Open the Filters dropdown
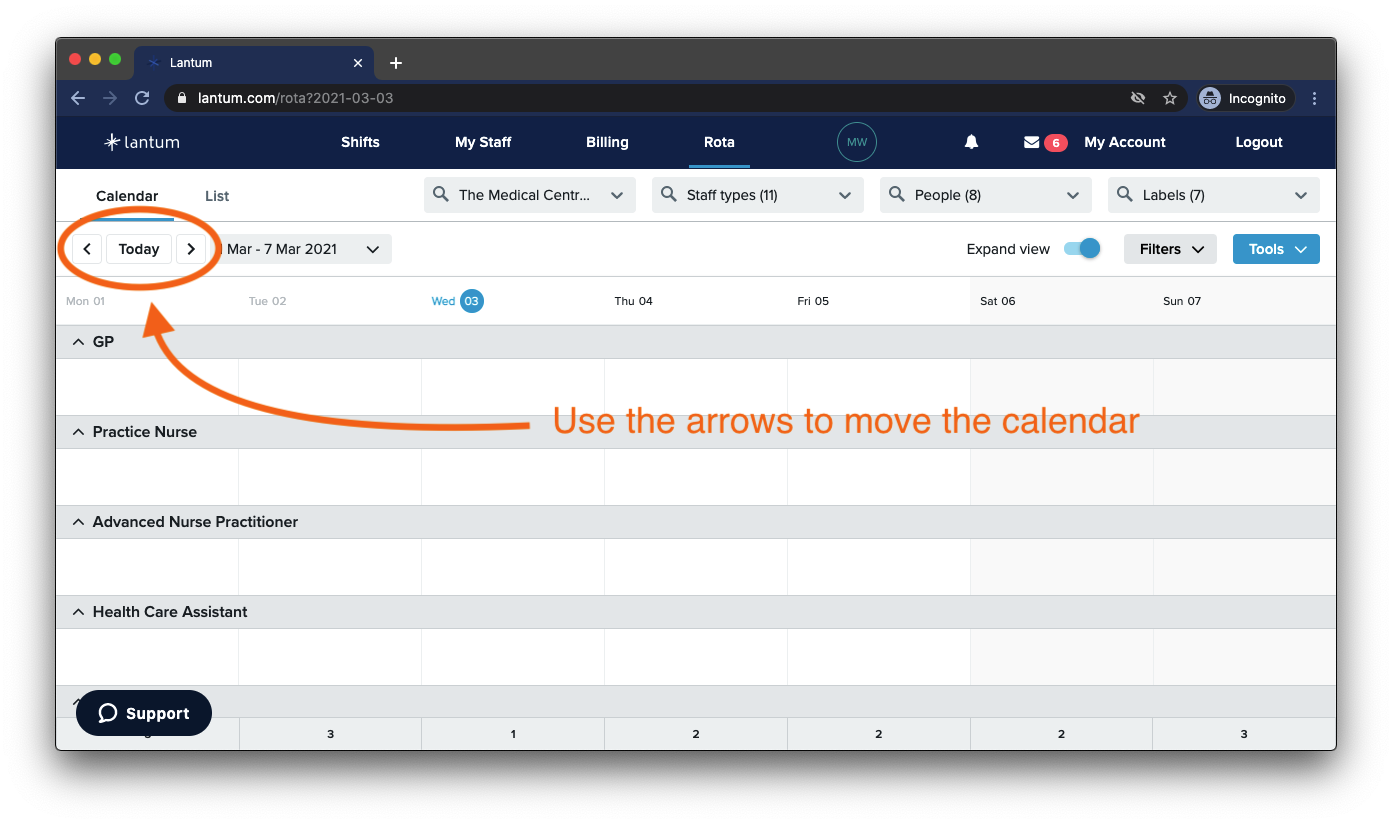Viewport: 1392px width, 824px height. 1170,249
